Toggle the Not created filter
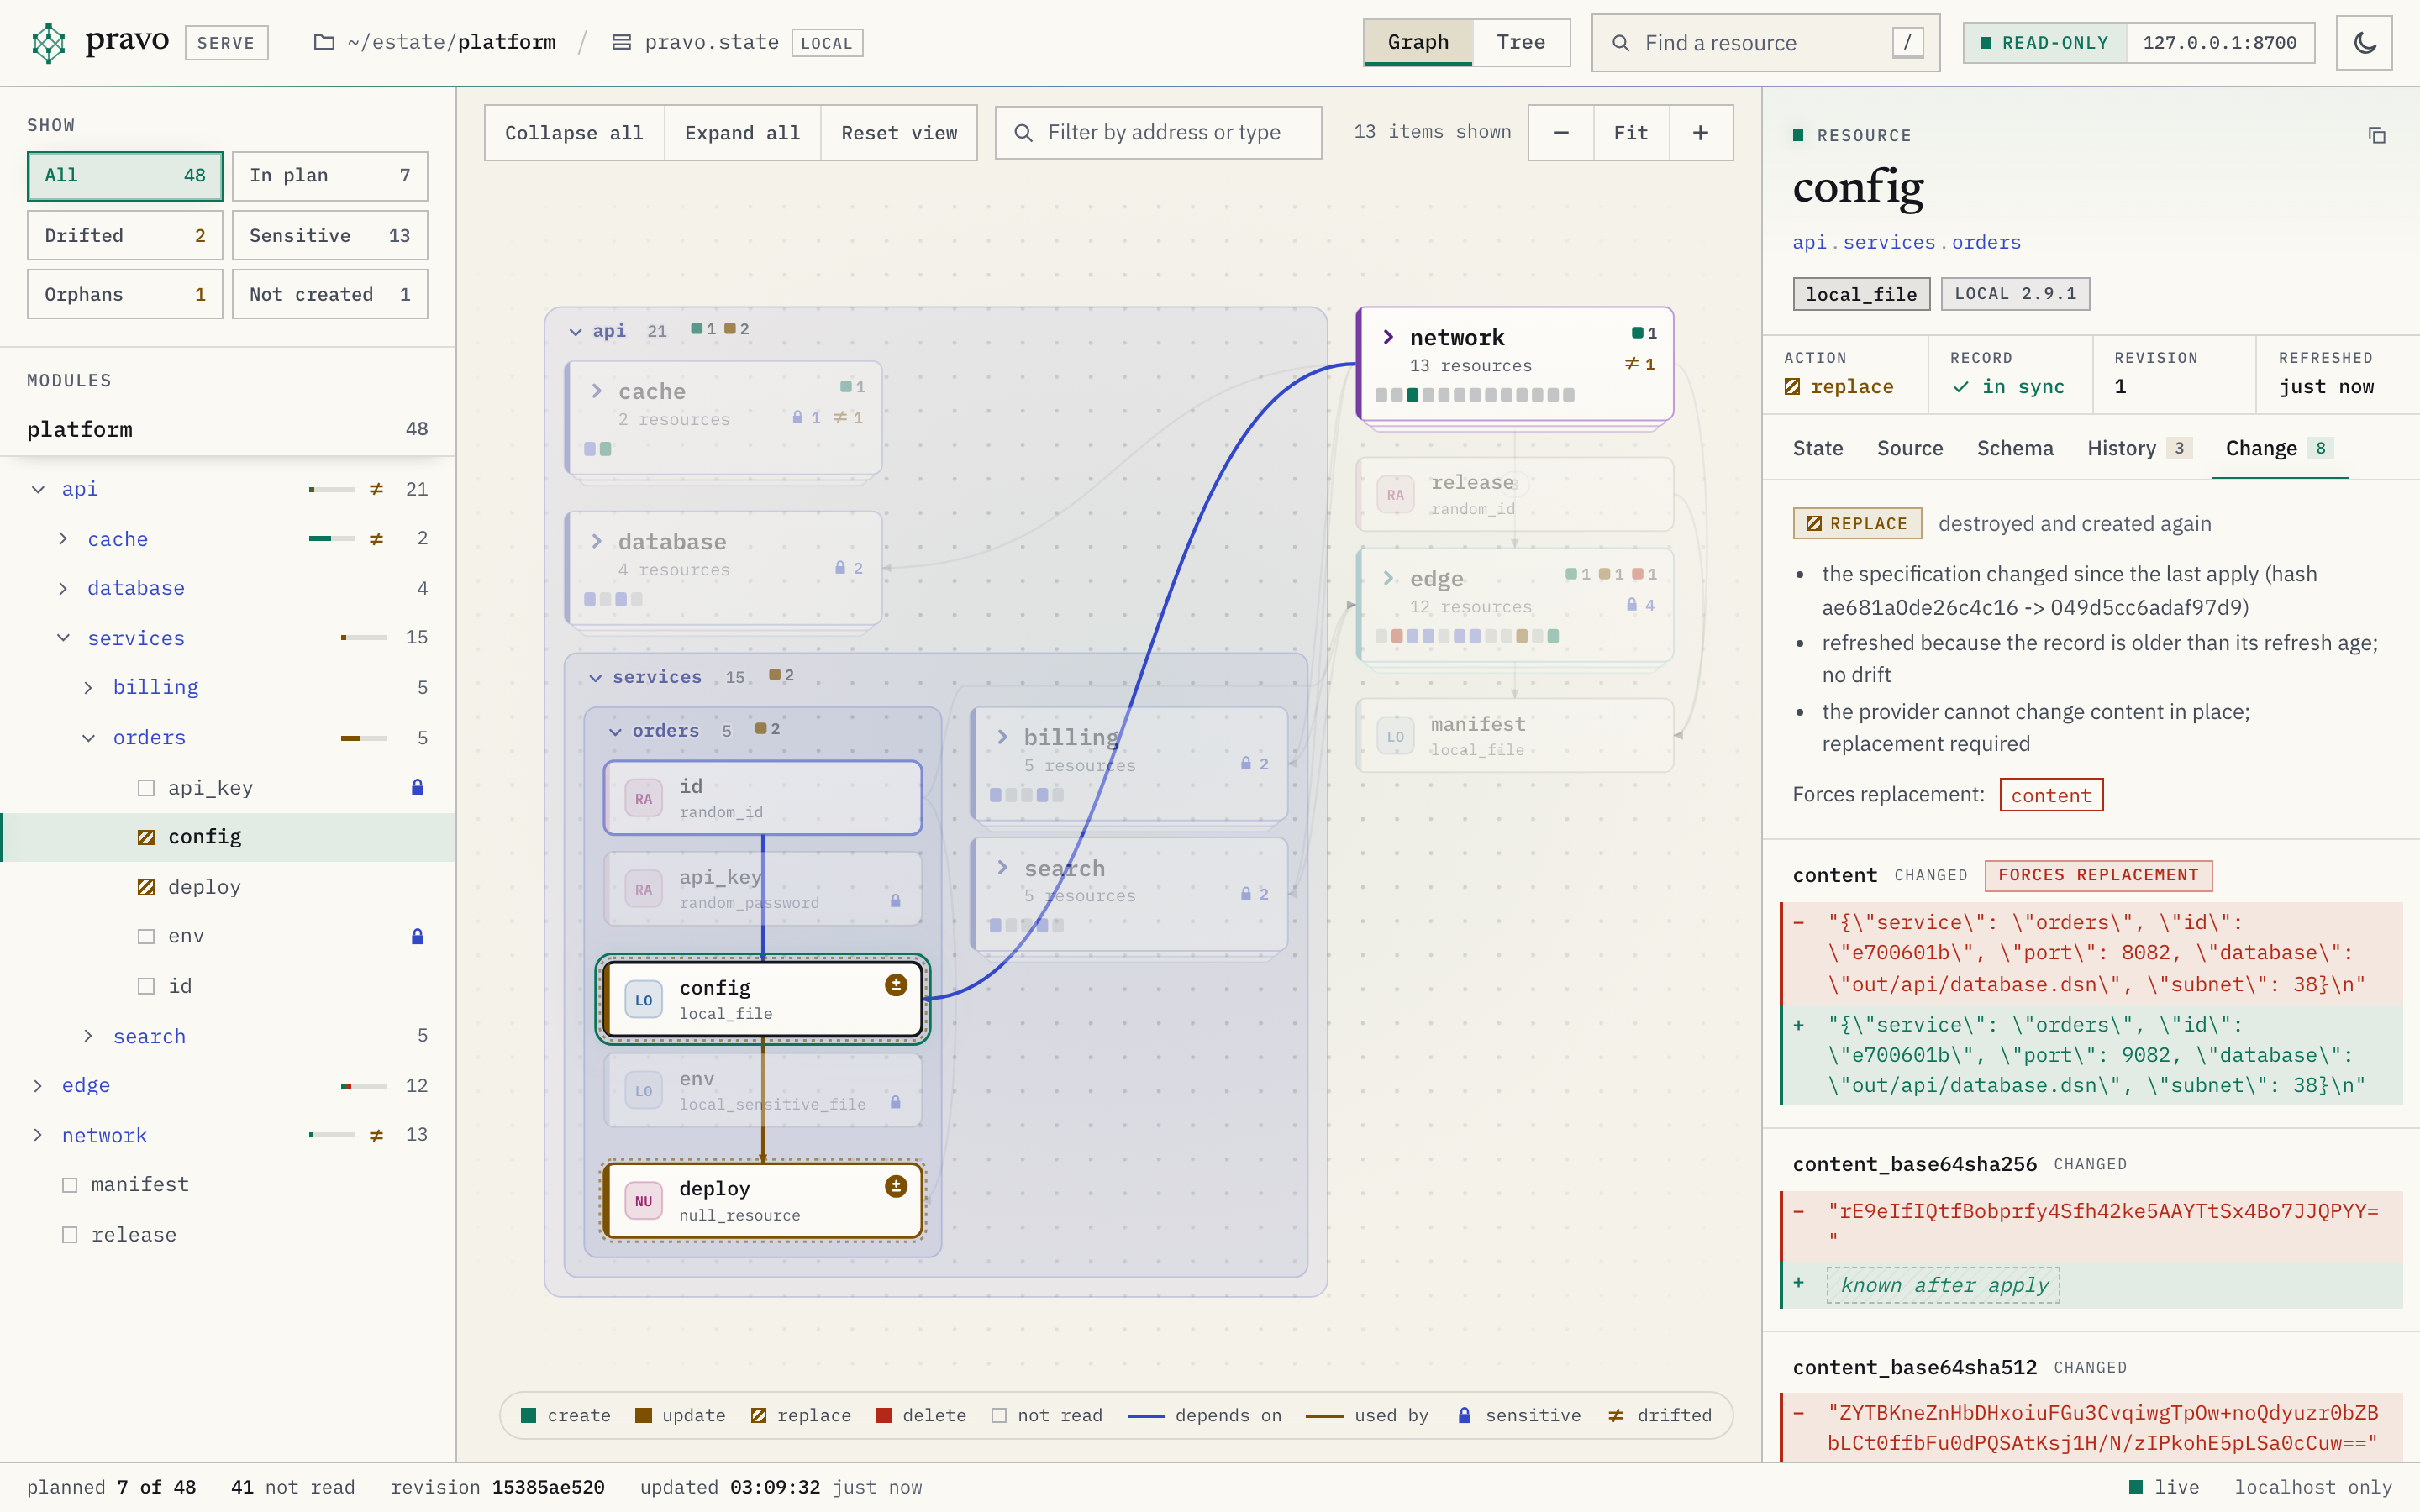 tap(330, 294)
